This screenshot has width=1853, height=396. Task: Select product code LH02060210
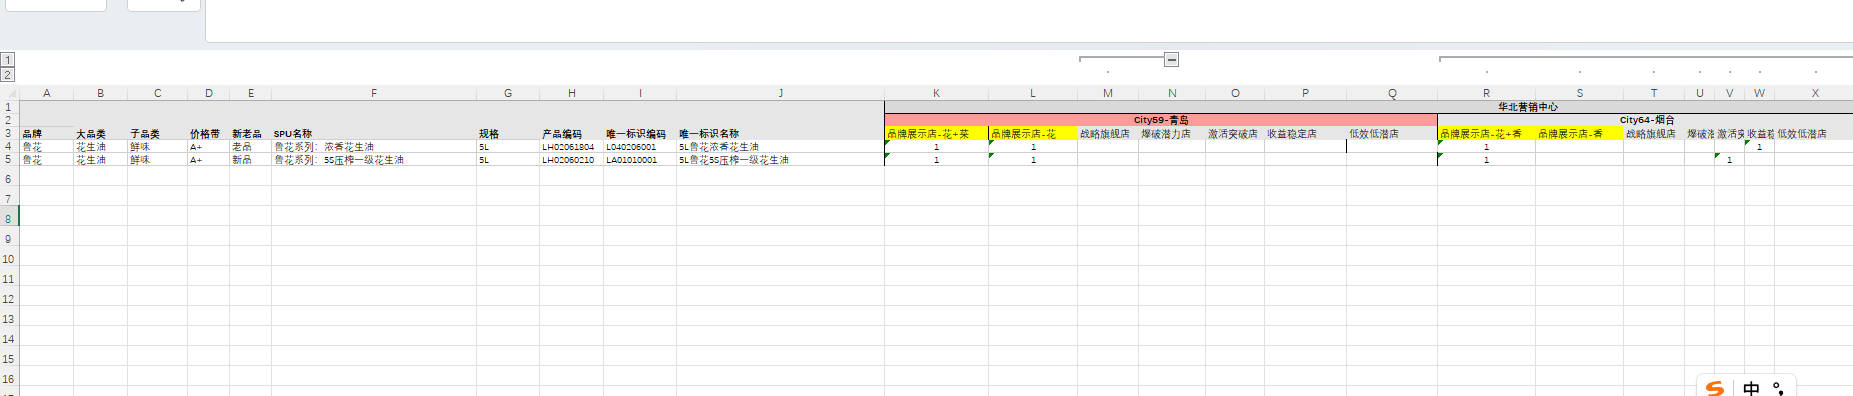(571, 159)
